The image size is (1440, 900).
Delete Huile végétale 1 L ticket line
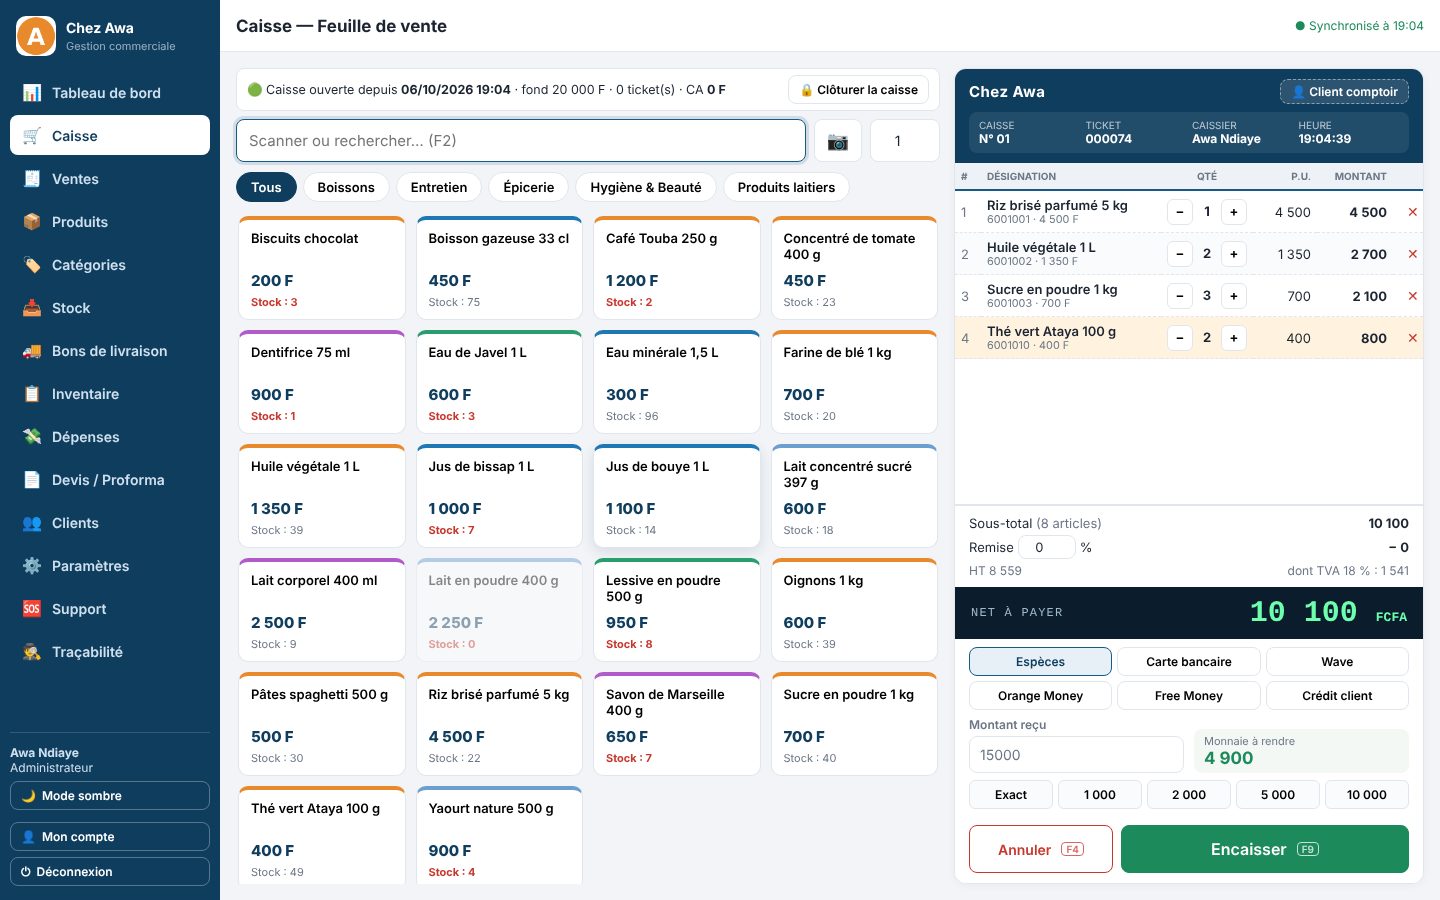pos(1412,254)
